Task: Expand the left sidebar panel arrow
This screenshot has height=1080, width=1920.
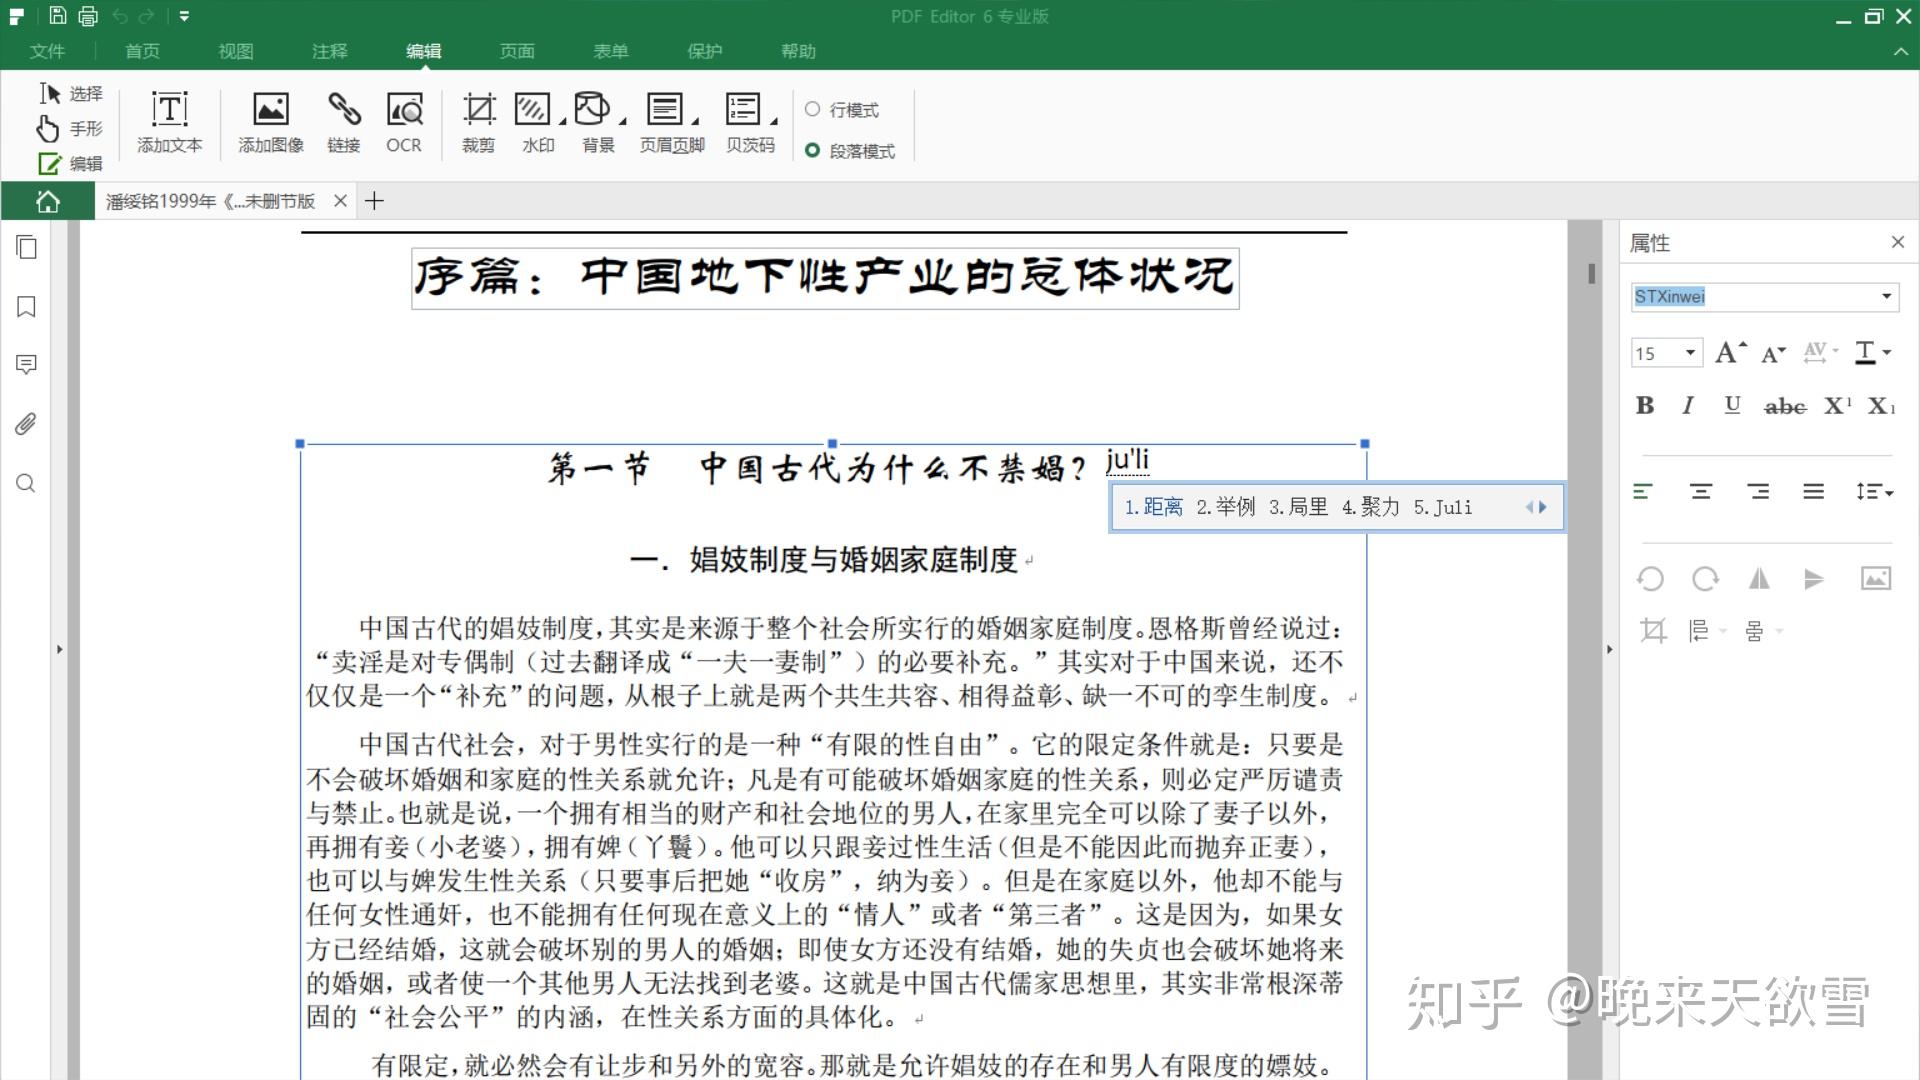Action: coord(59,649)
